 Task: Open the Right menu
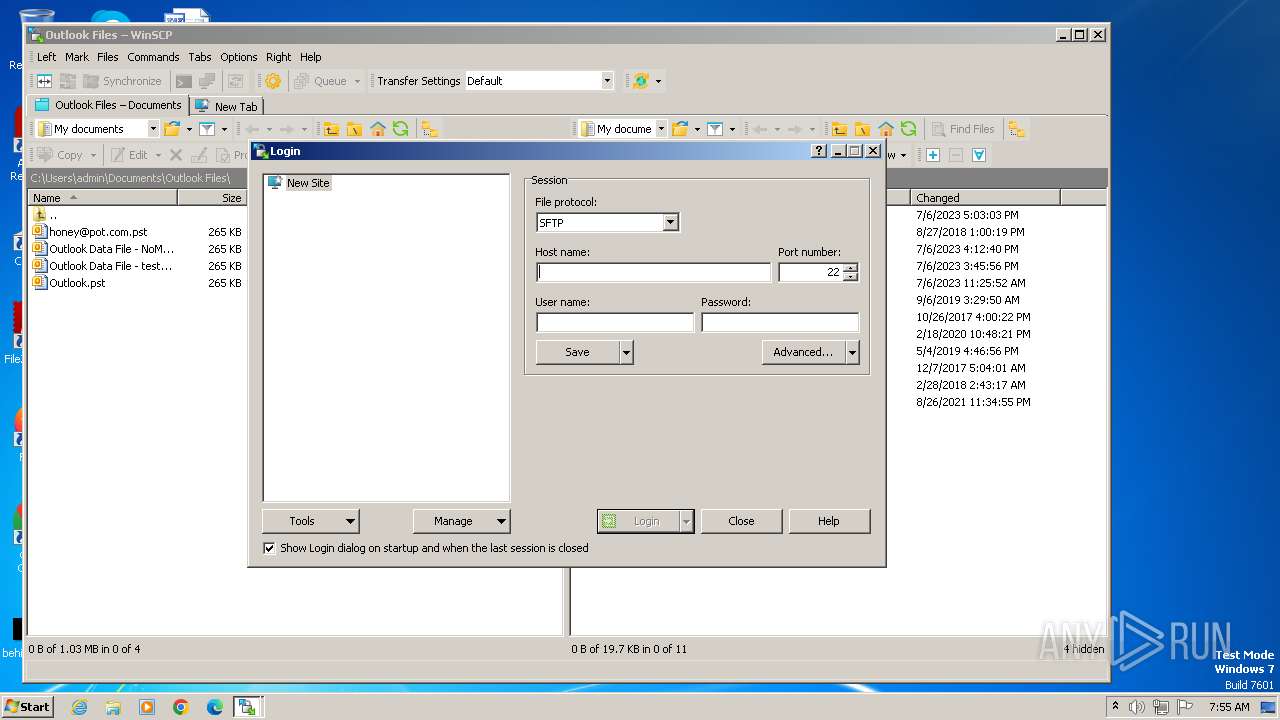click(279, 57)
